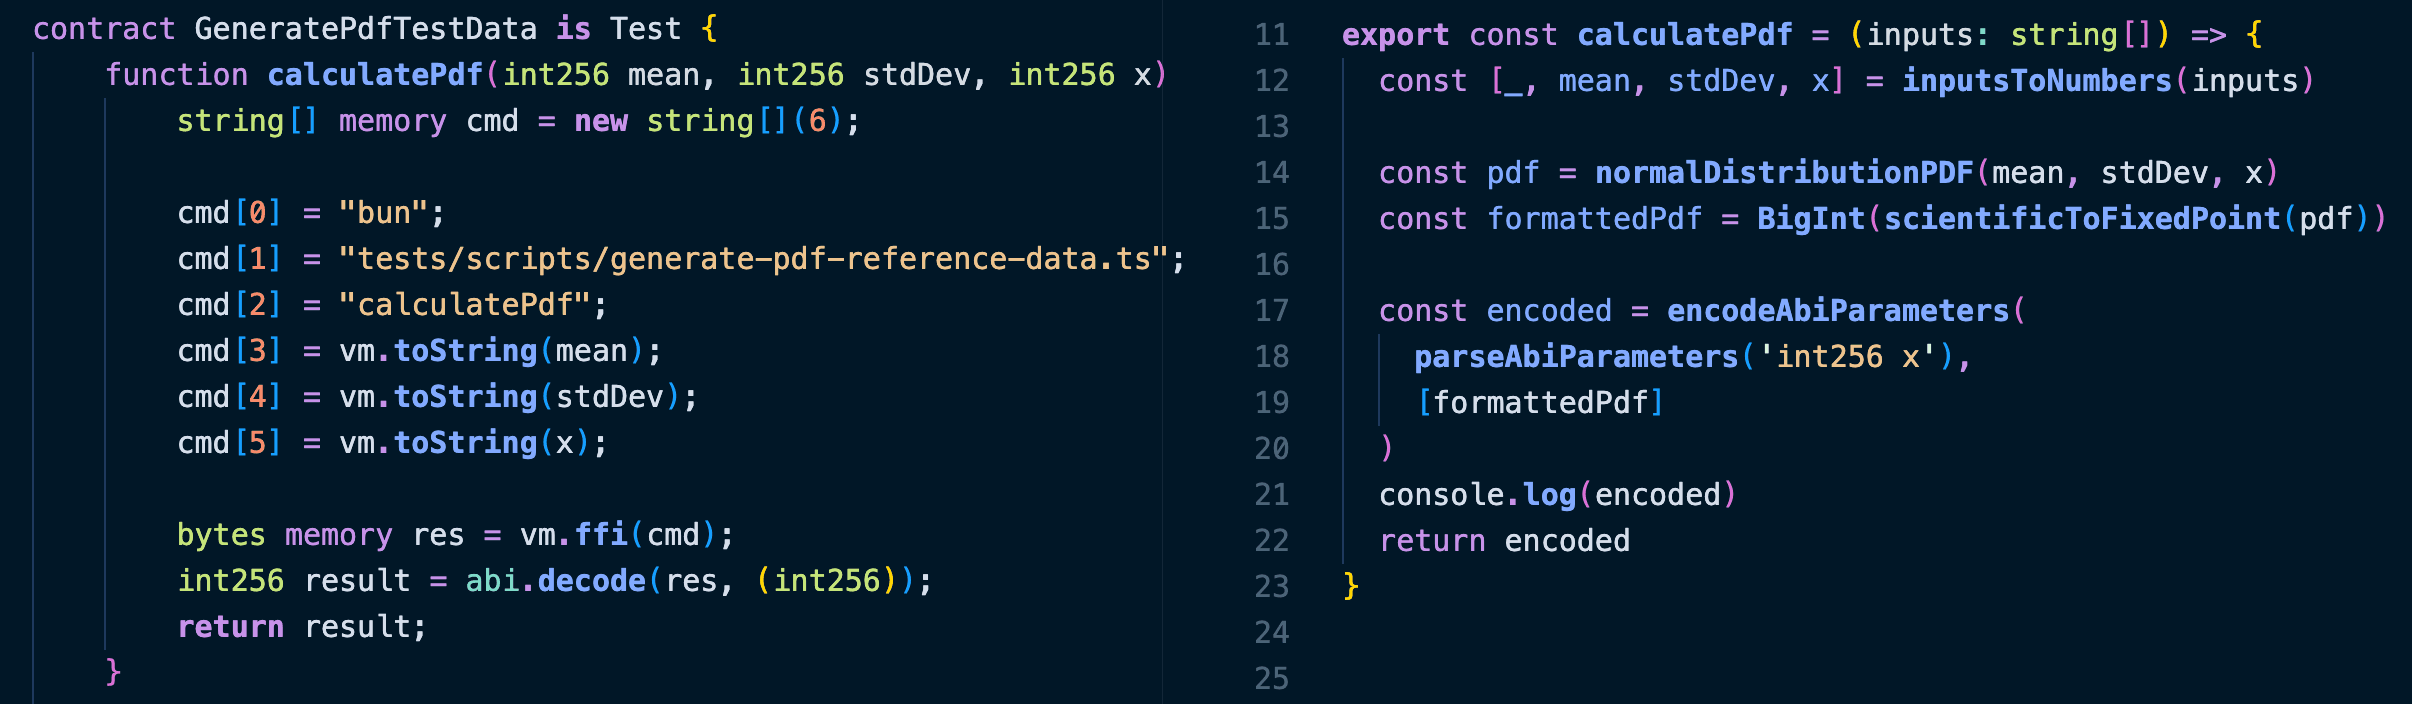Click the calculatePdf function name in Solidity
Image resolution: width=2412 pixels, height=704 pixels.
point(375,75)
